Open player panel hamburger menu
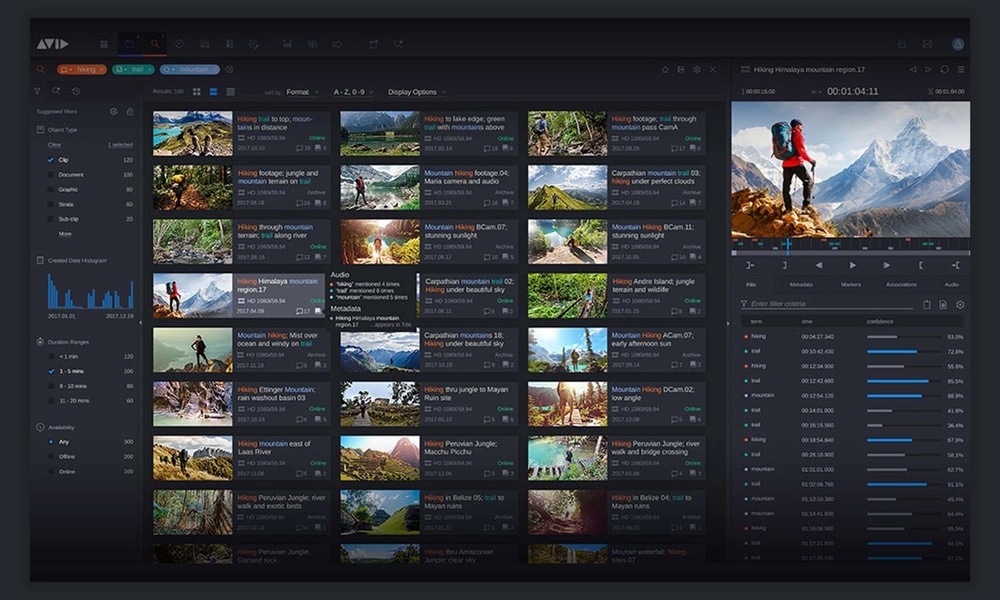Screen dimensions: 1000x600 (x=960, y=69)
